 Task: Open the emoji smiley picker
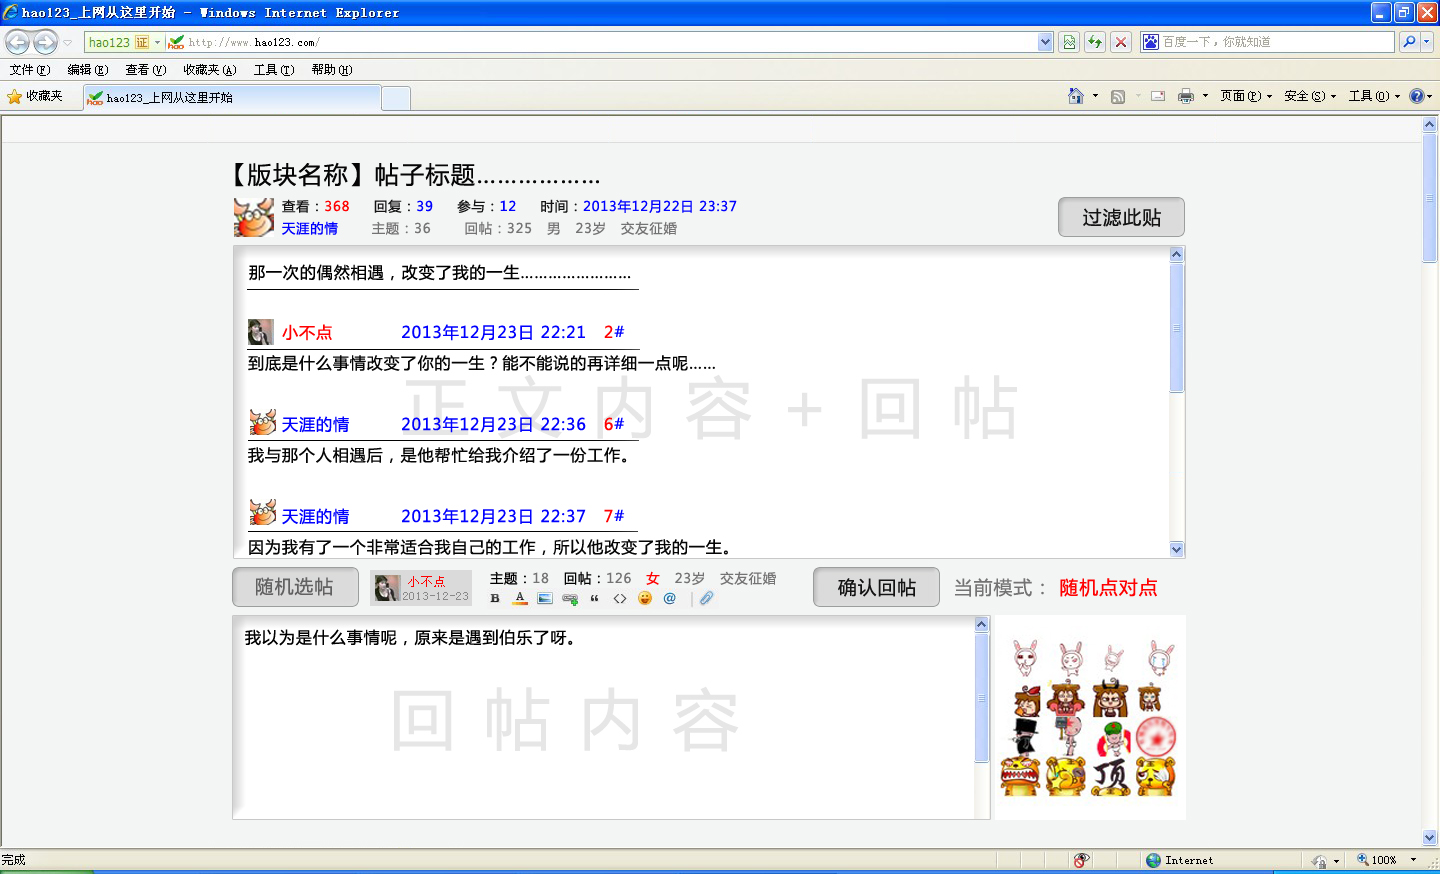[645, 598]
